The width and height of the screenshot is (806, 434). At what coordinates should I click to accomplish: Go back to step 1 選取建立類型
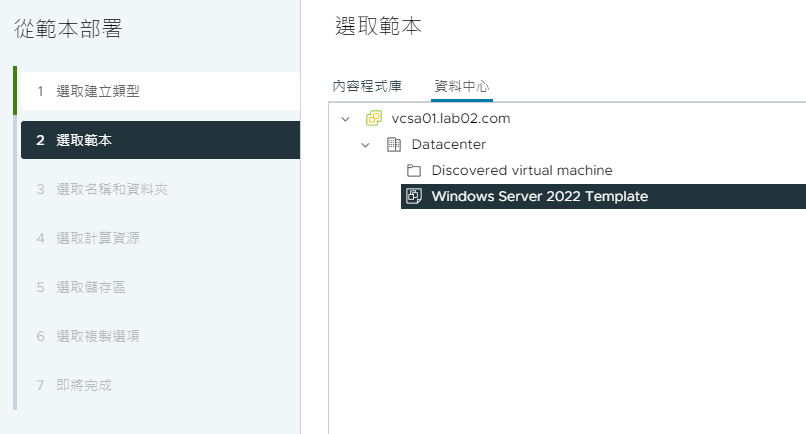[x=160, y=91]
